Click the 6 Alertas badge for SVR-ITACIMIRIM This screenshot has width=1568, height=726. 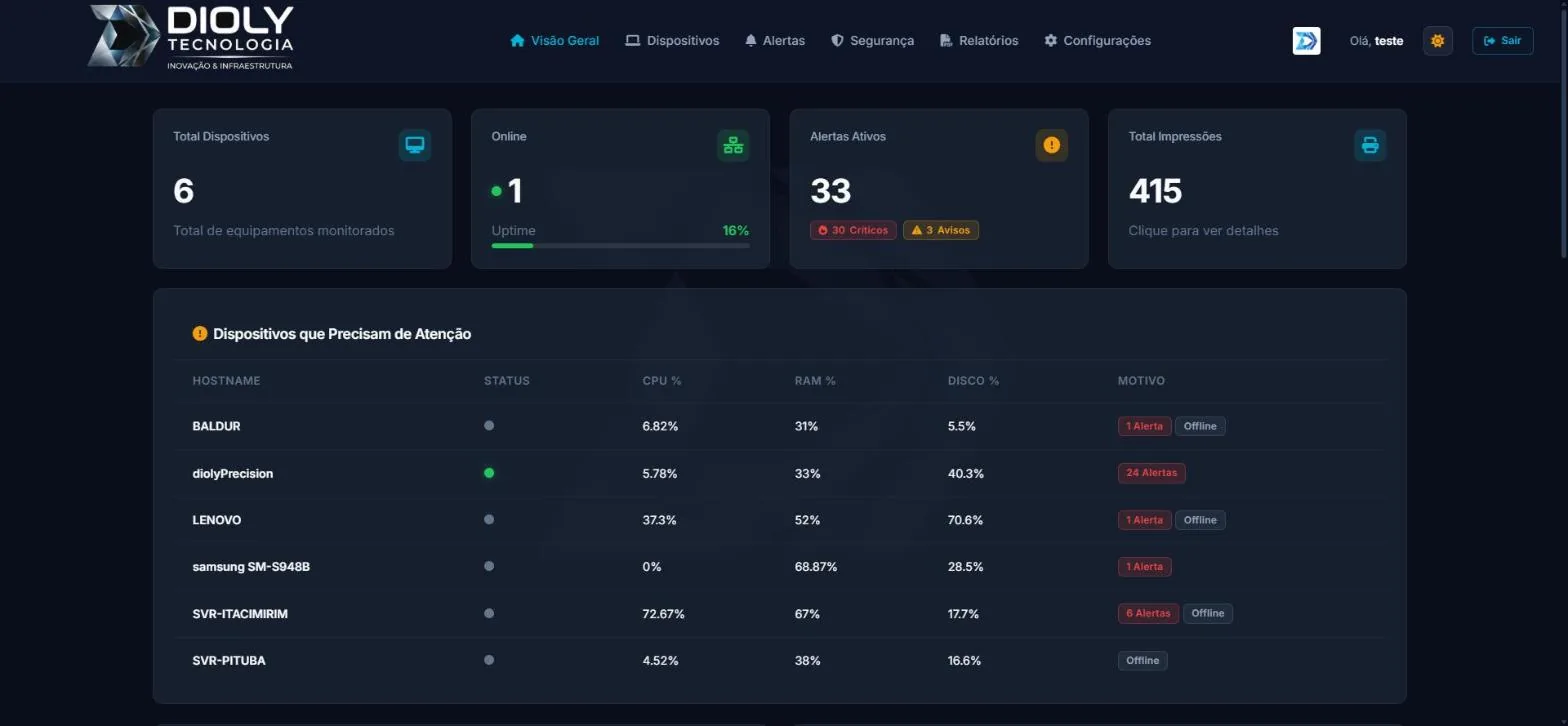(x=1148, y=613)
